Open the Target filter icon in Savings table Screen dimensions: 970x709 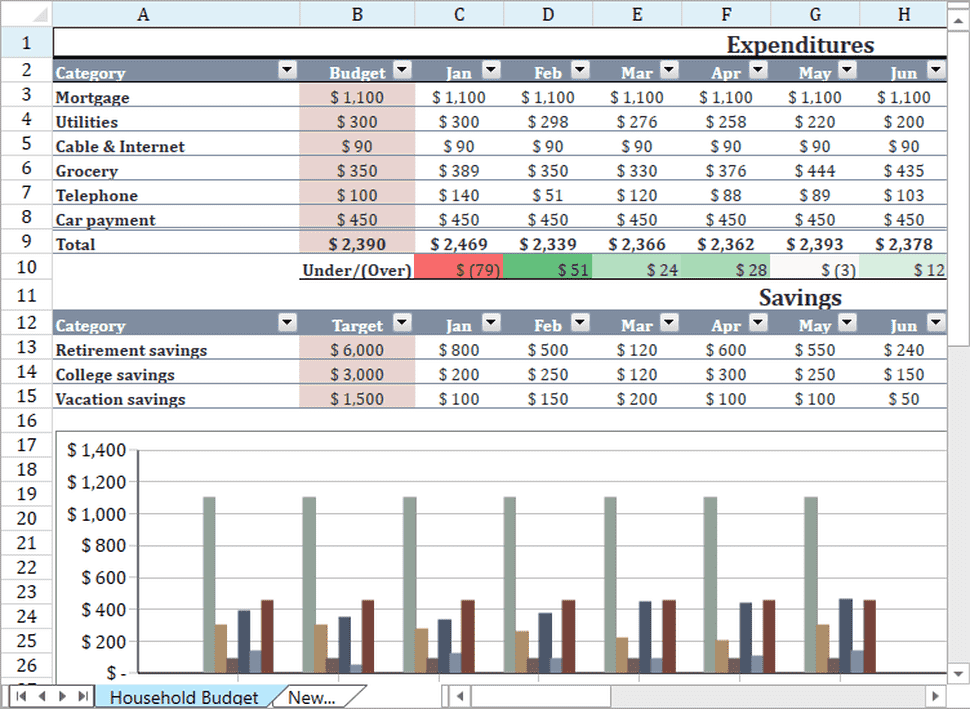pyautogui.click(x=403, y=323)
